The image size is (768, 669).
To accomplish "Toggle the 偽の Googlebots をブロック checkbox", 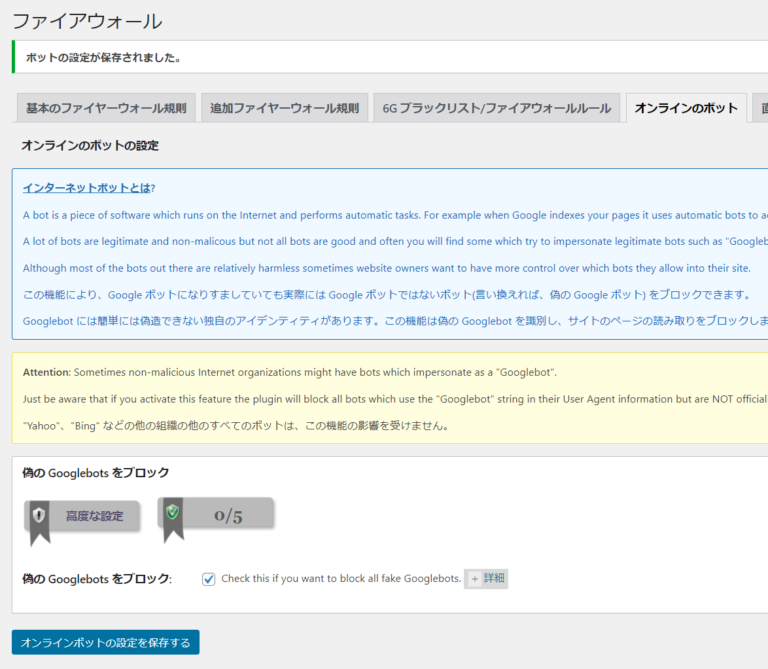I will pos(209,579).
